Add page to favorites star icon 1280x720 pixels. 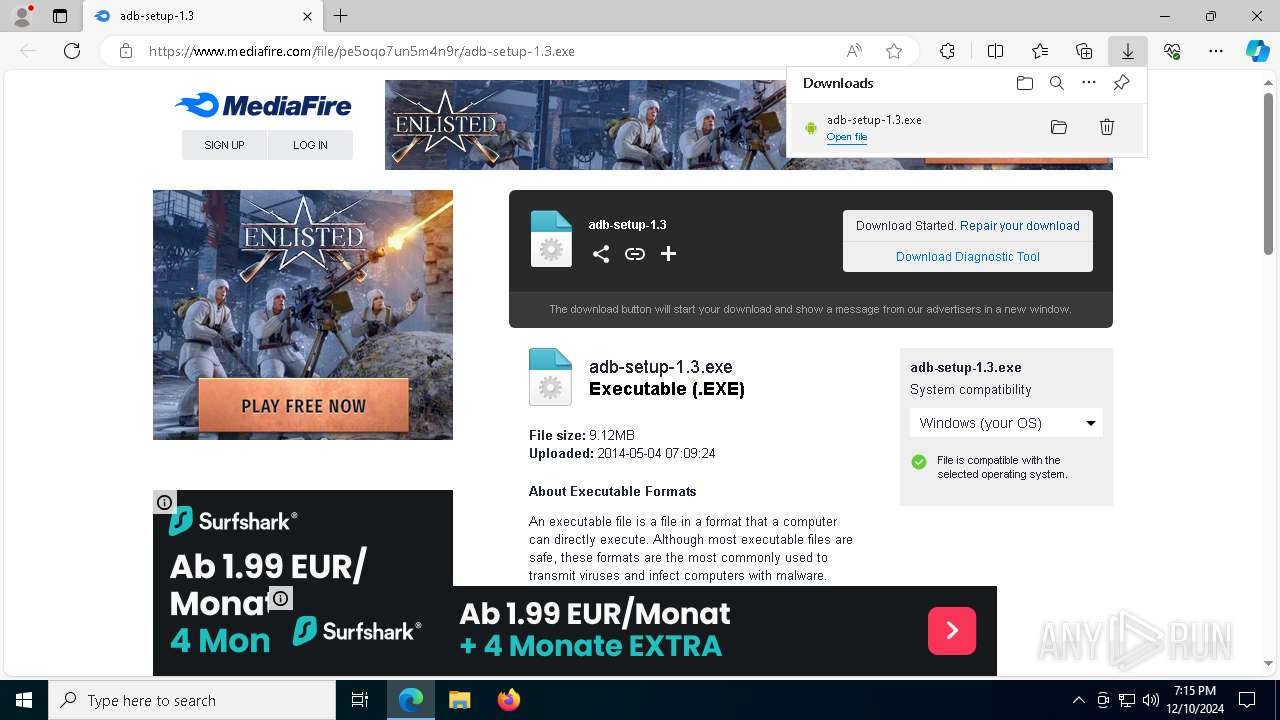pyautogui.click(x=894, y=51)
